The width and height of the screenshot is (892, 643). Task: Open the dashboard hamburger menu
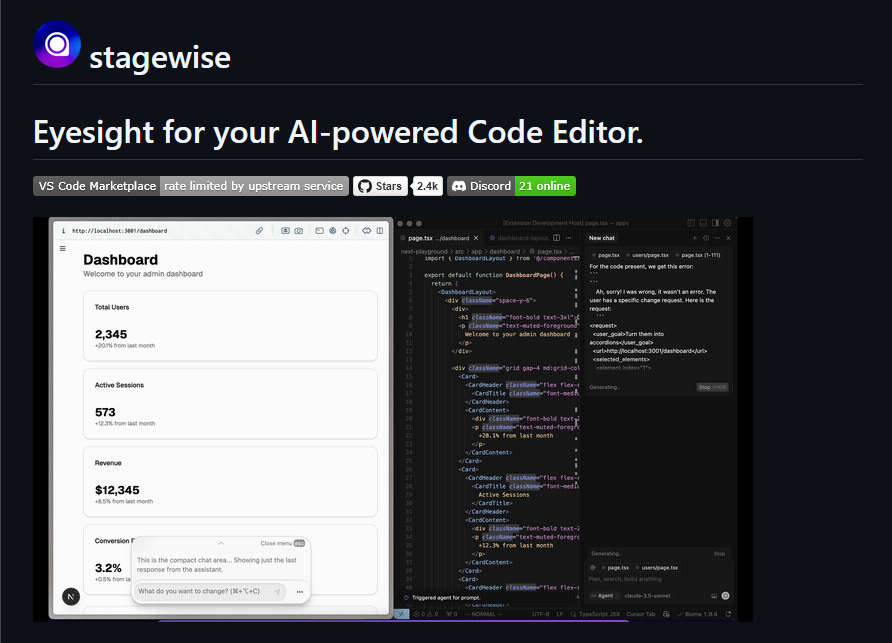coord(63,249)
